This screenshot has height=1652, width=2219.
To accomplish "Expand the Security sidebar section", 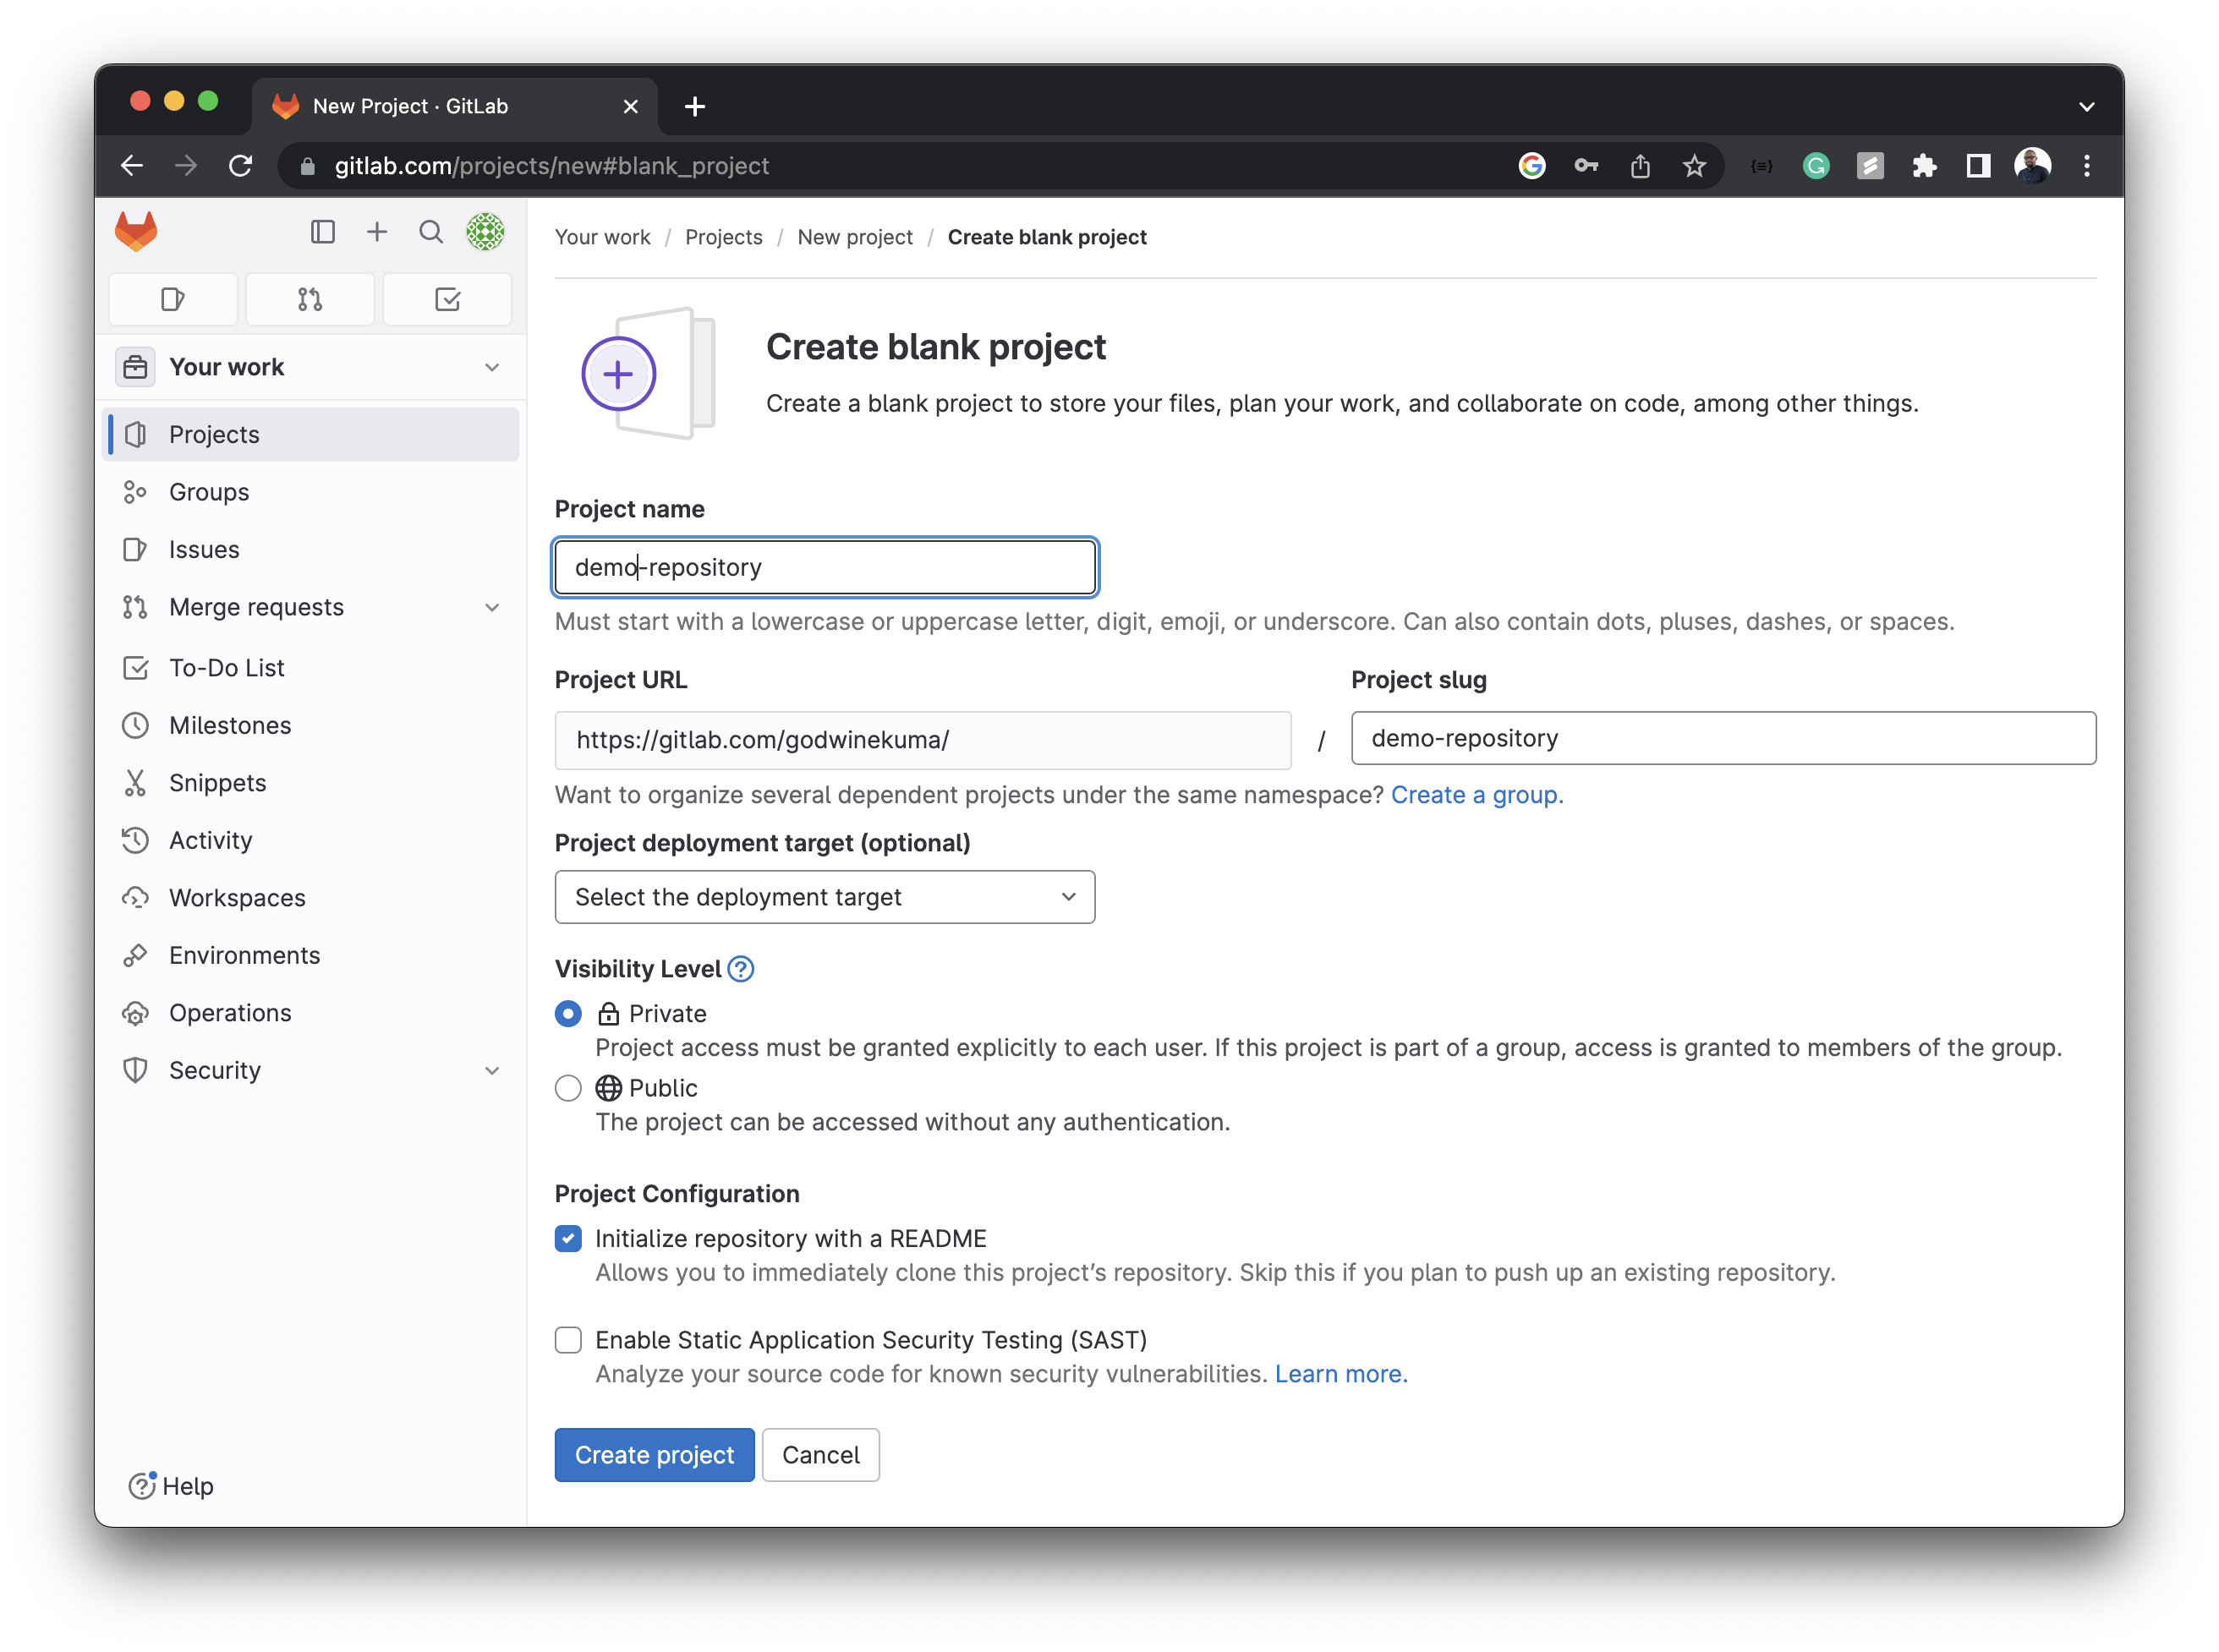I will [x=491, y=1071].
